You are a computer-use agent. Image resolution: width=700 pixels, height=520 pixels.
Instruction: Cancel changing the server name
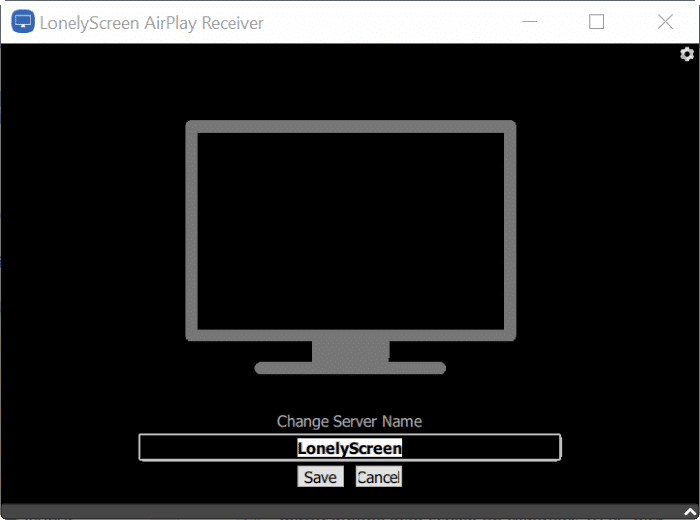379,477
